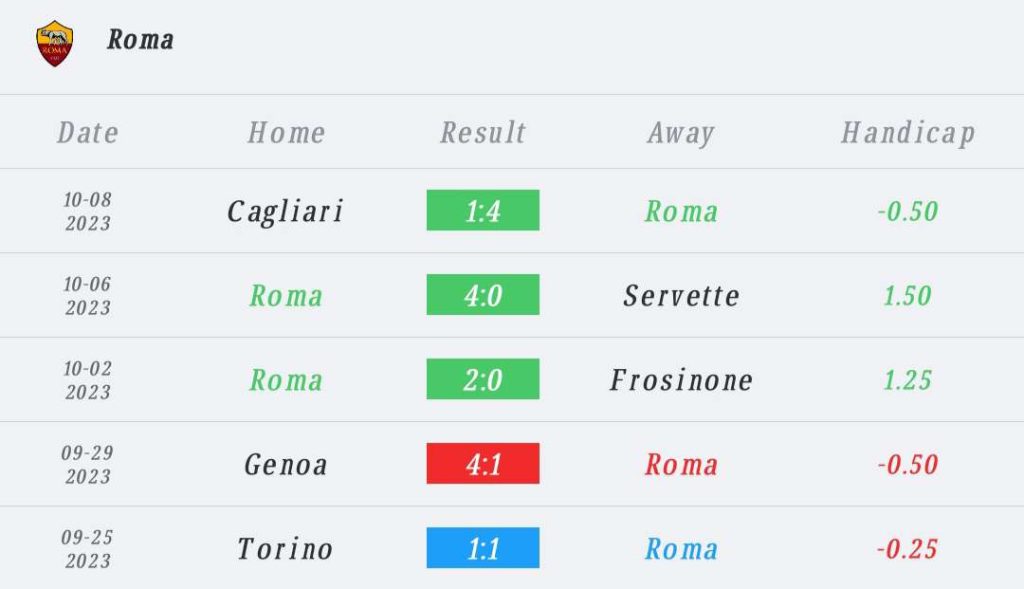Select the 1.50 handicap value
Image resolution: width=1024 pixels, height=589 pixels.
click(x=907, y=296)
